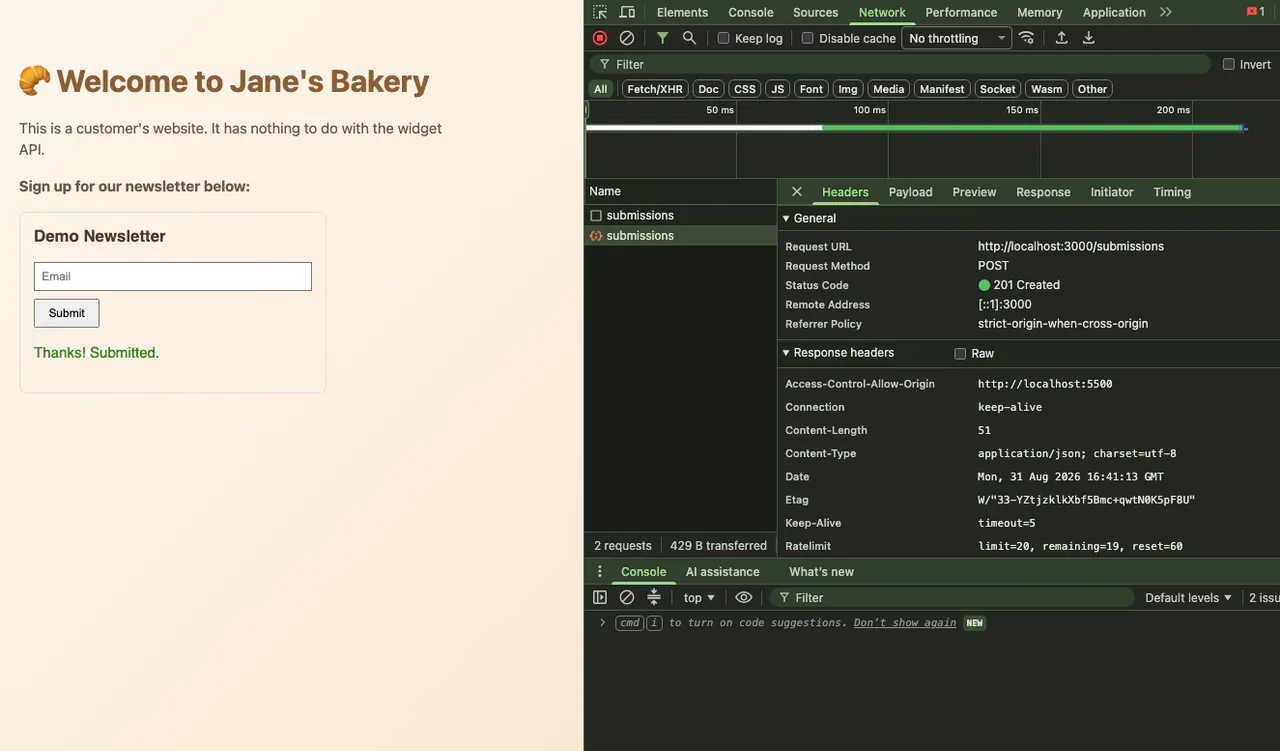Toggle the device toolbar icon
Viewport: 1280px width, 751px height.
click(627, 12)
